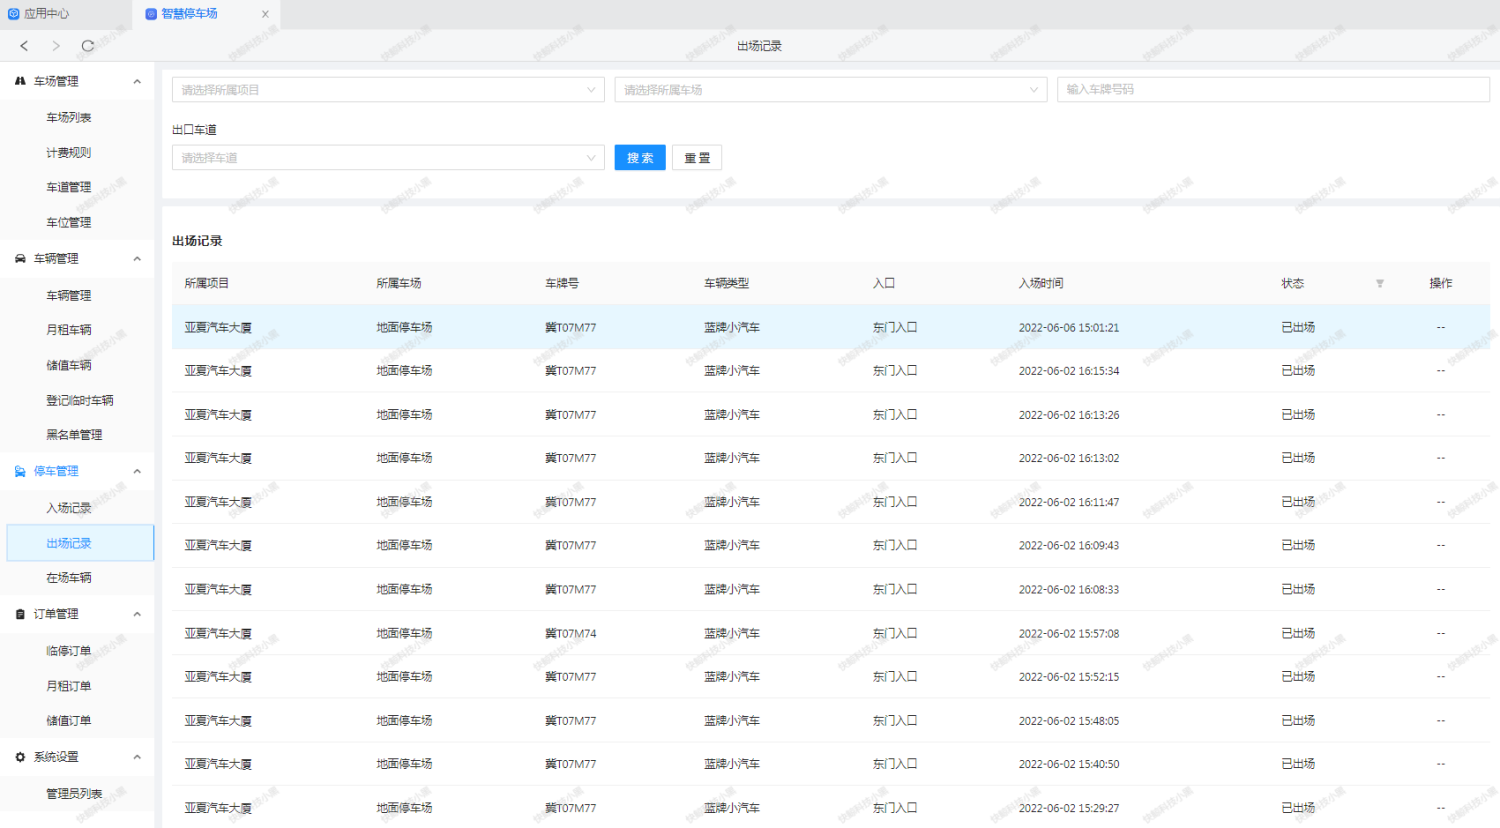Click the 入场时间 column header

click(1041, 284)
